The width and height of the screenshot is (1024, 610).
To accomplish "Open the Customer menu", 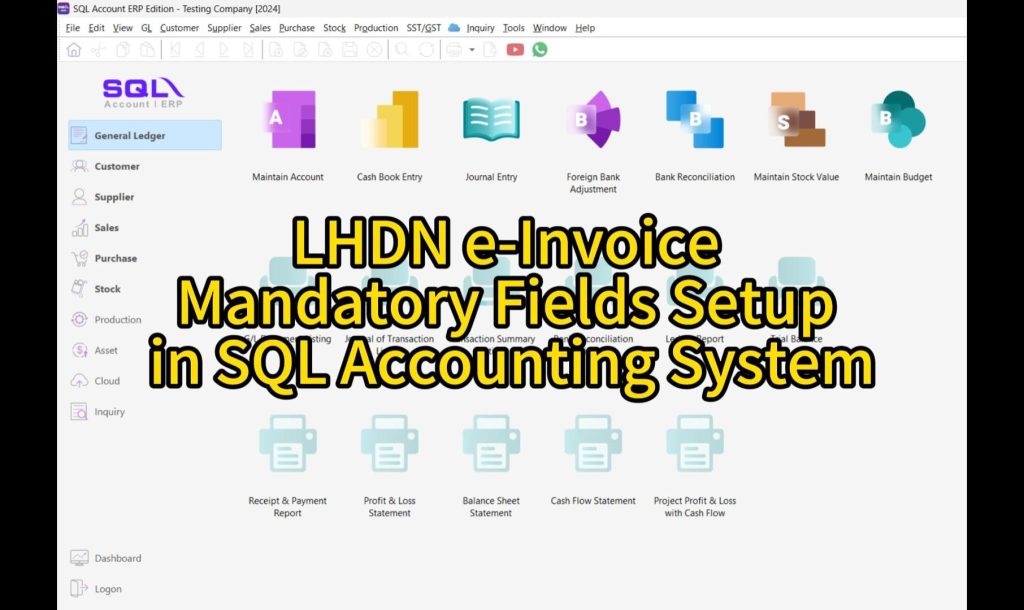I will [180, 28].
